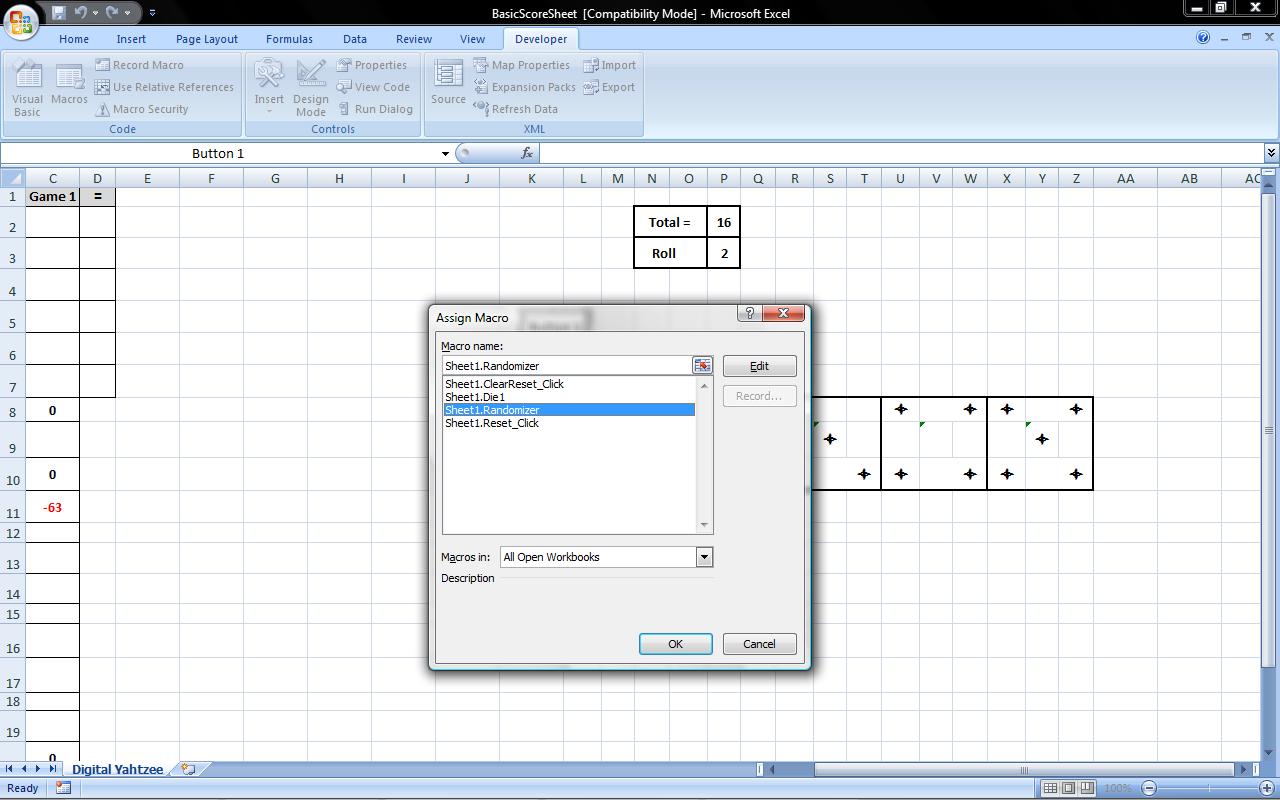The image size is (1280, 800).
Task: Click the horizontal scrollbar thumb
Action: [1023, 769]
